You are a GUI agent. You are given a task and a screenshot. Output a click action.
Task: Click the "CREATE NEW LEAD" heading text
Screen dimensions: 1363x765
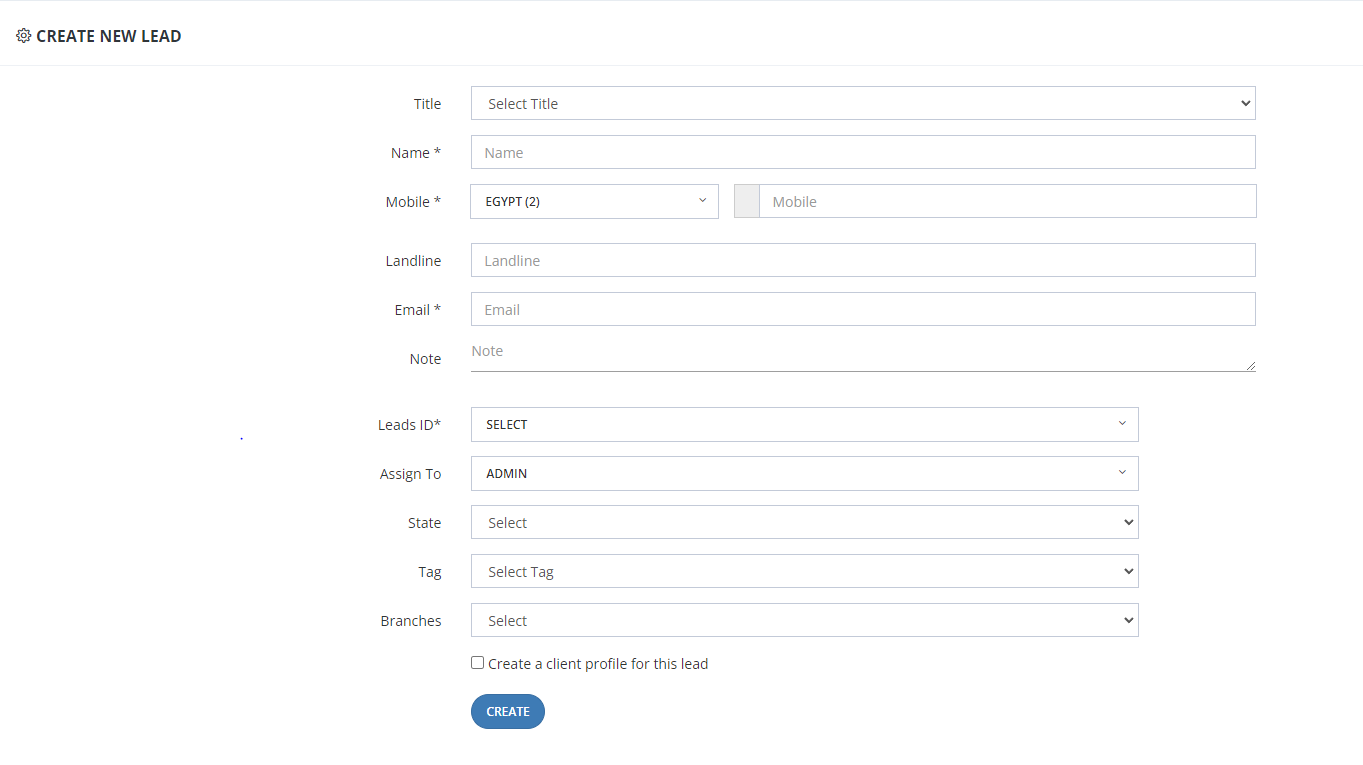pos(109,36)
